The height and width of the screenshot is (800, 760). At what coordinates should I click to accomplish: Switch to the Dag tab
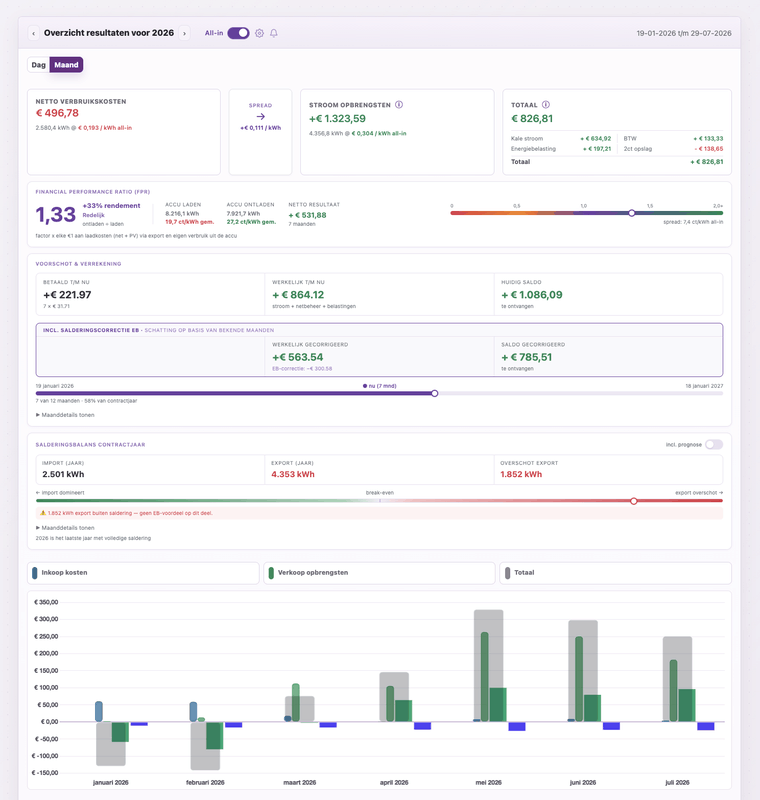click(x=39, y=65)
